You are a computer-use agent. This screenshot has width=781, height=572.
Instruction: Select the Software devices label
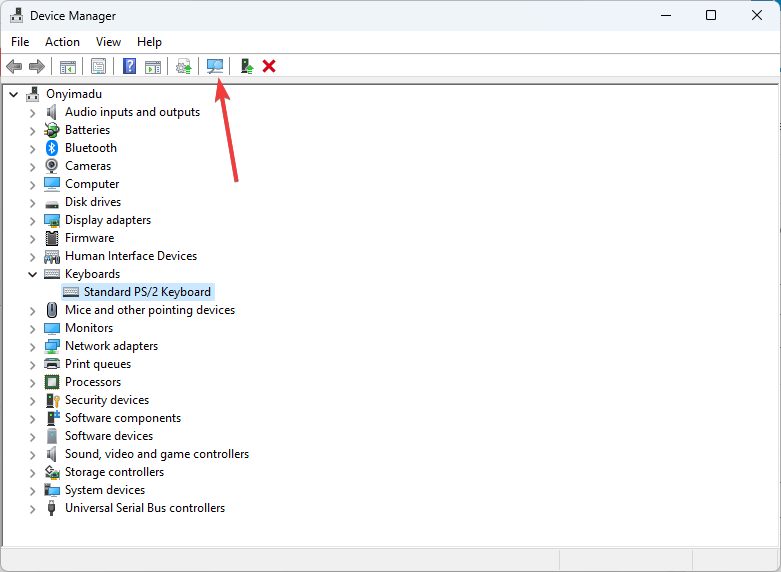tap(109, 436)
